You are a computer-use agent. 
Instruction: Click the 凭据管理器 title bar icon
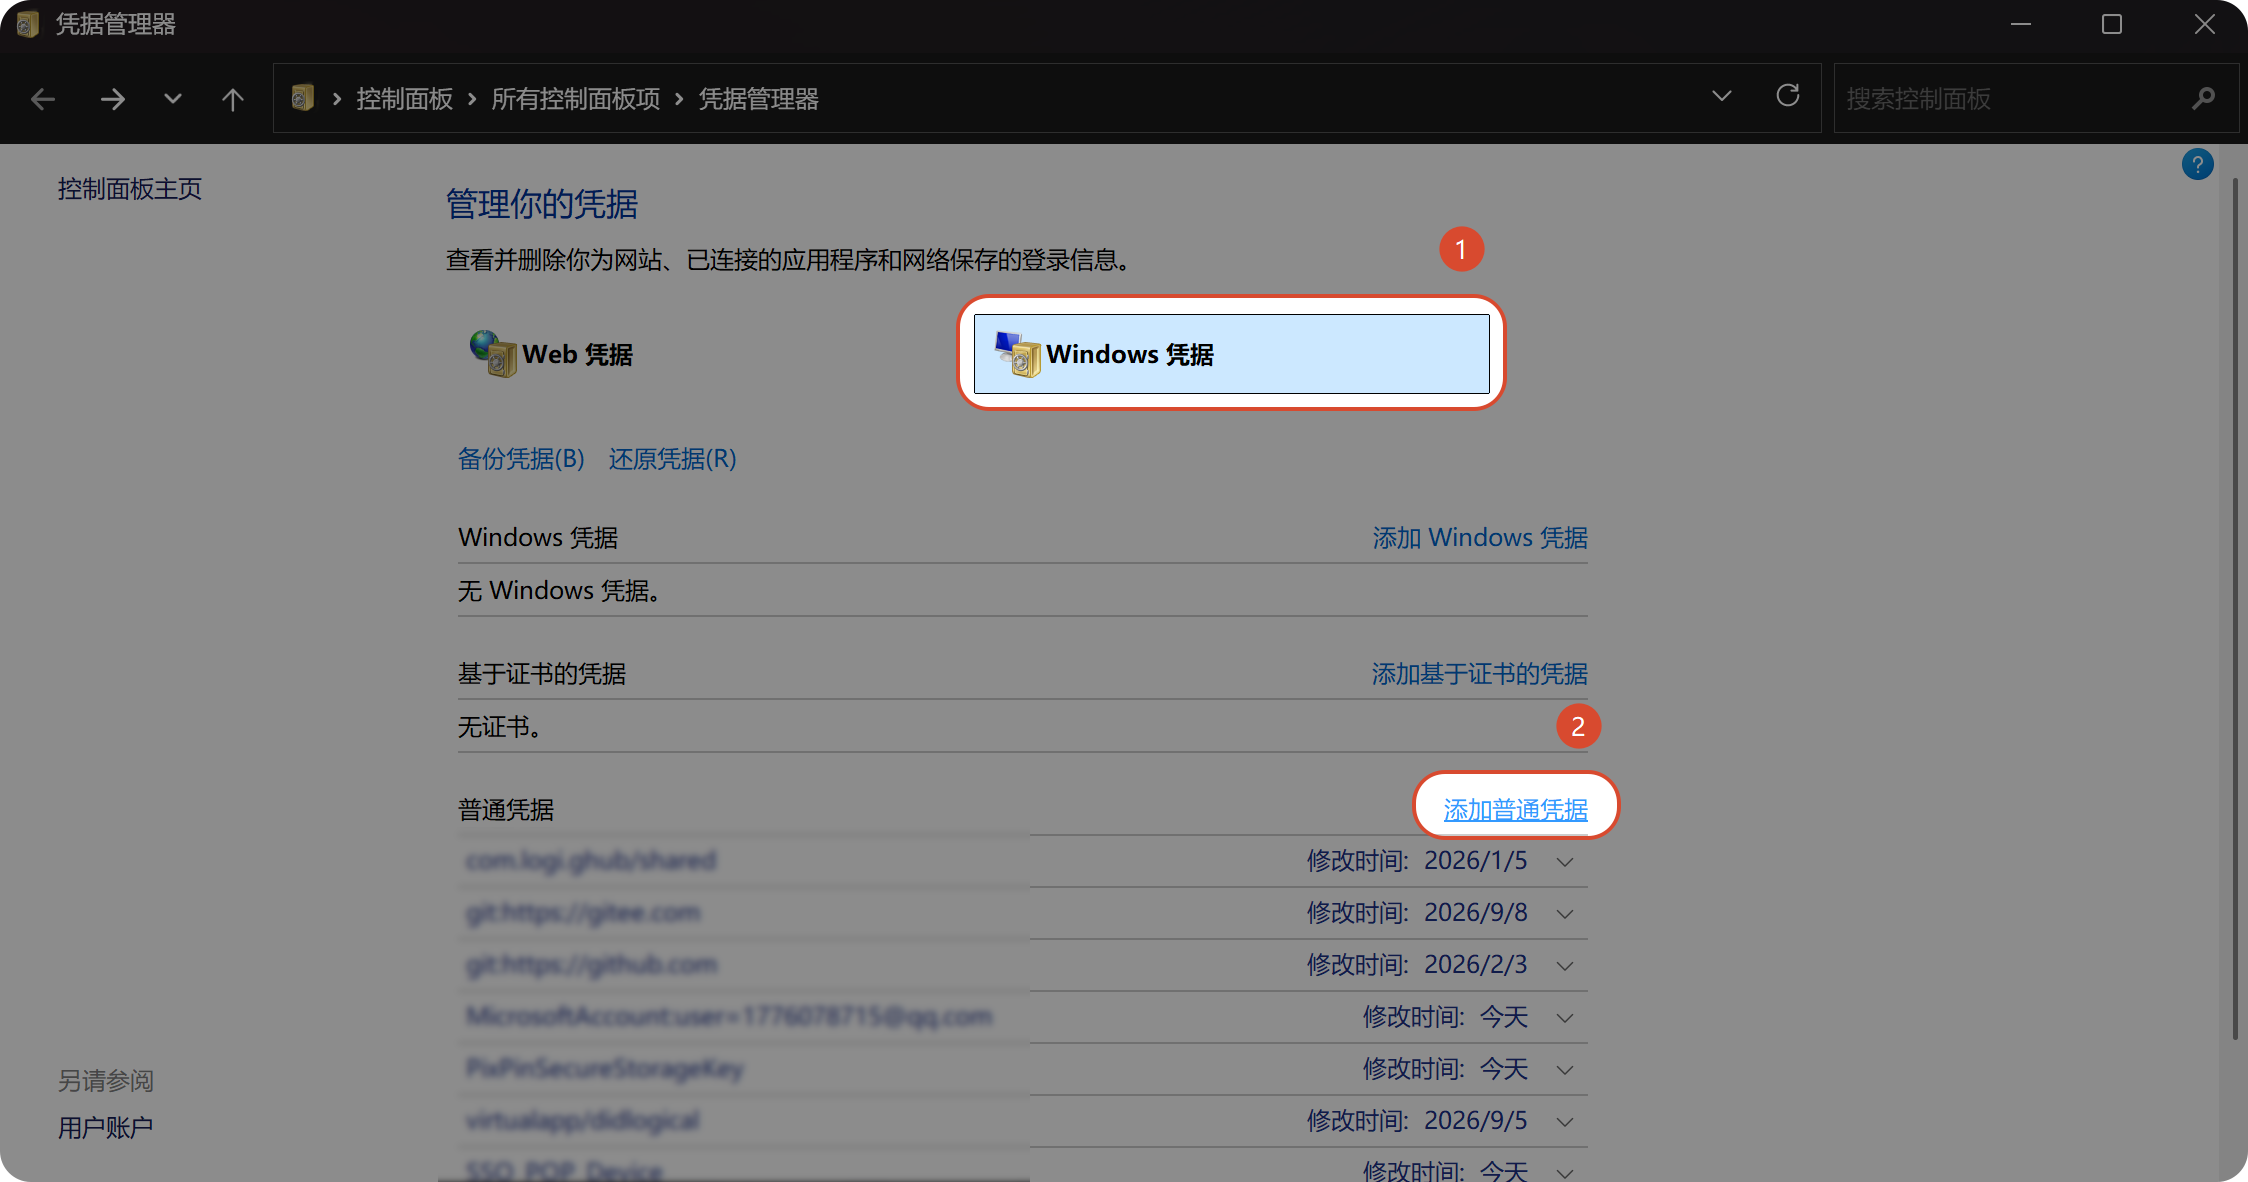[29, 24]
